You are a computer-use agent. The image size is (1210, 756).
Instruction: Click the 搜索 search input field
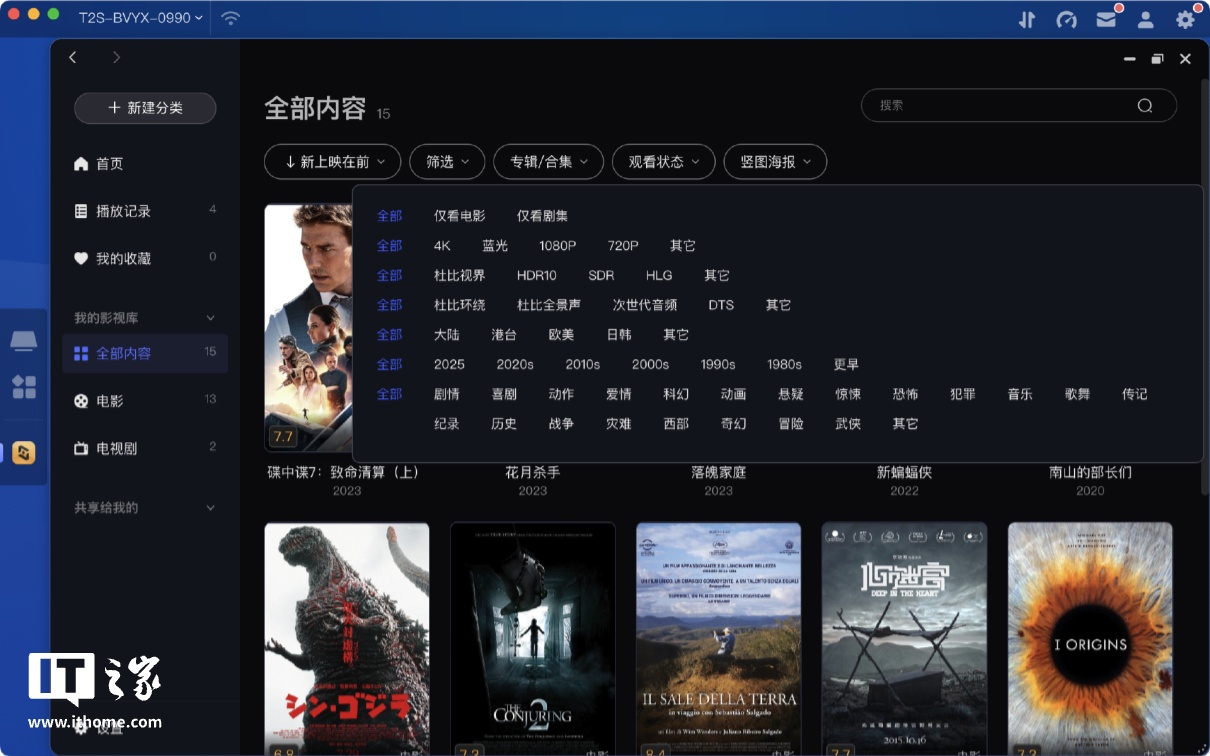coord(1000,106)
